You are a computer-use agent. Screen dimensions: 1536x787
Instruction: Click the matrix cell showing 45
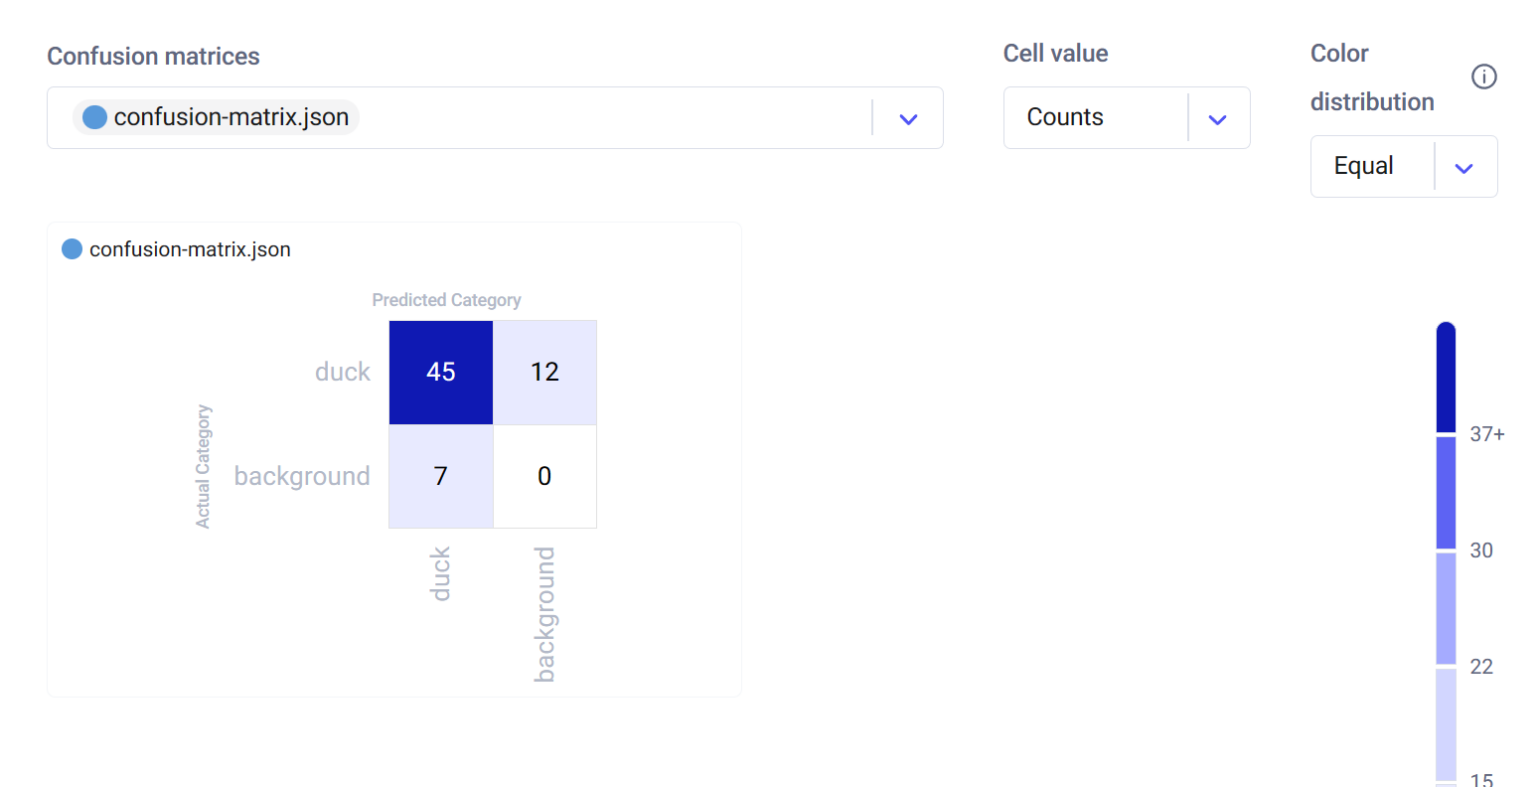point(441,372)
